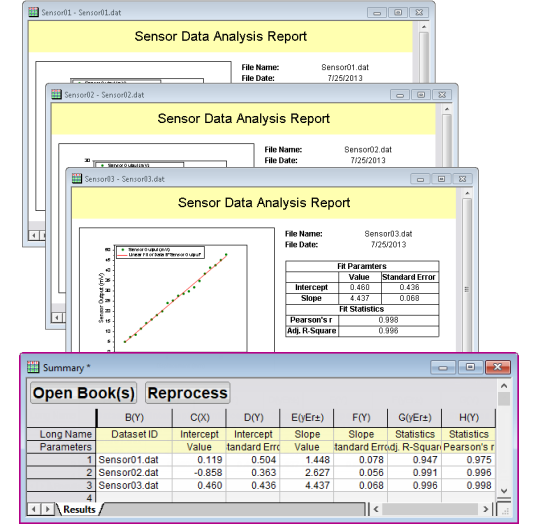
Task: Click cell Sensor01.dat in Summary
Action: point(134,460)
